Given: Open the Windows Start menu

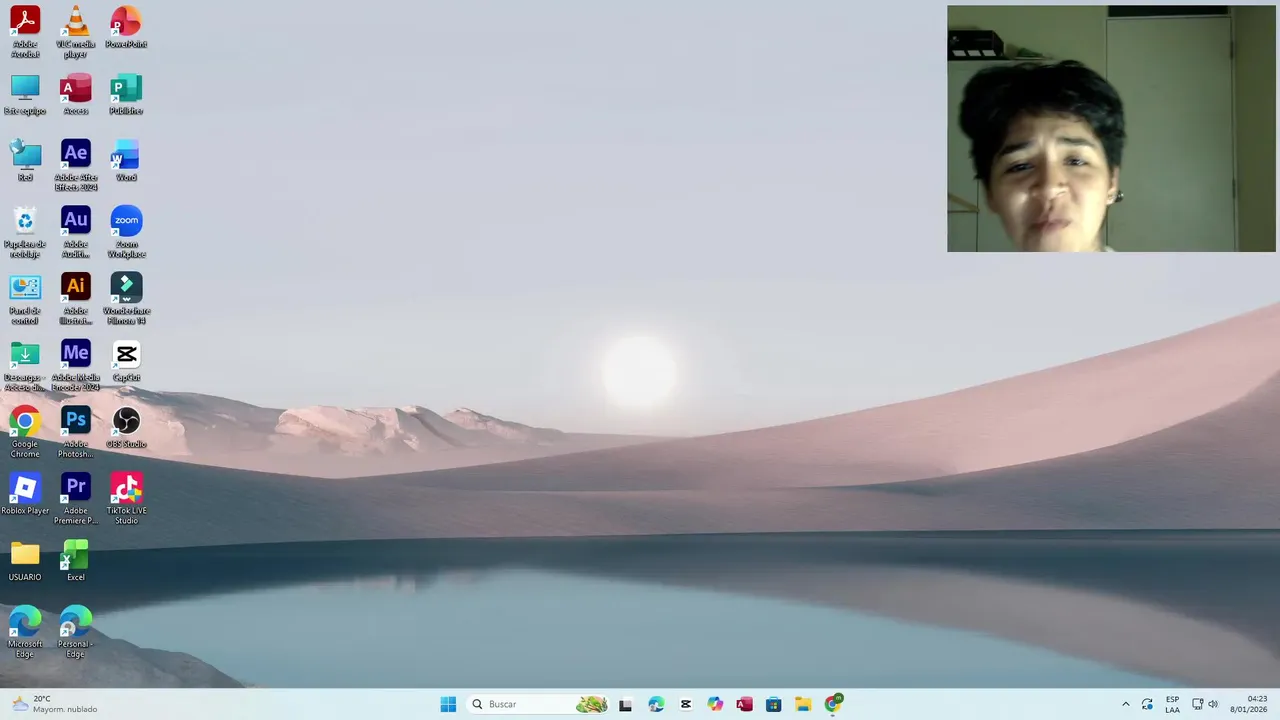Looking at the screenshot, I should [448, 704].
